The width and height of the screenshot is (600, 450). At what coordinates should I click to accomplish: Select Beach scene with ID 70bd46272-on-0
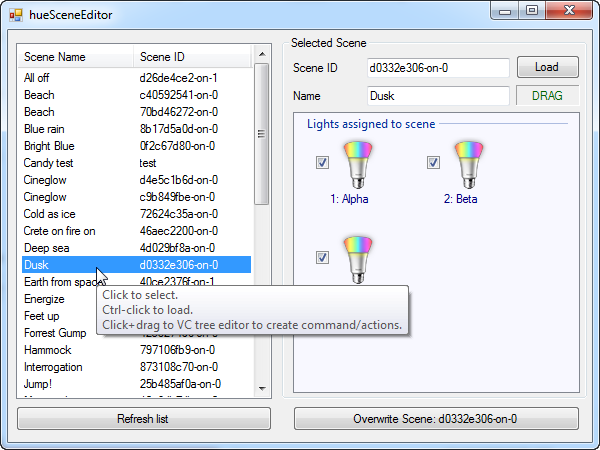136,112
